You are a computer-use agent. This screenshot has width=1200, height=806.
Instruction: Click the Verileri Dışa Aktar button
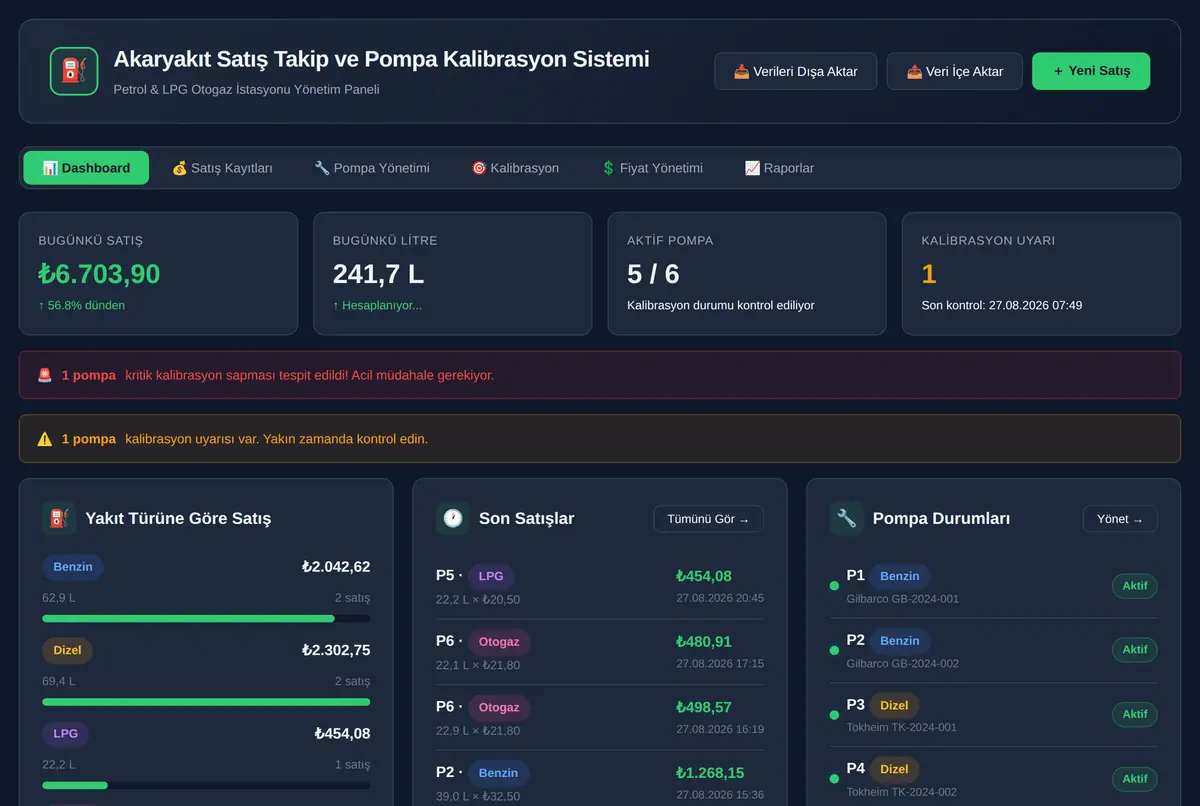796,71
